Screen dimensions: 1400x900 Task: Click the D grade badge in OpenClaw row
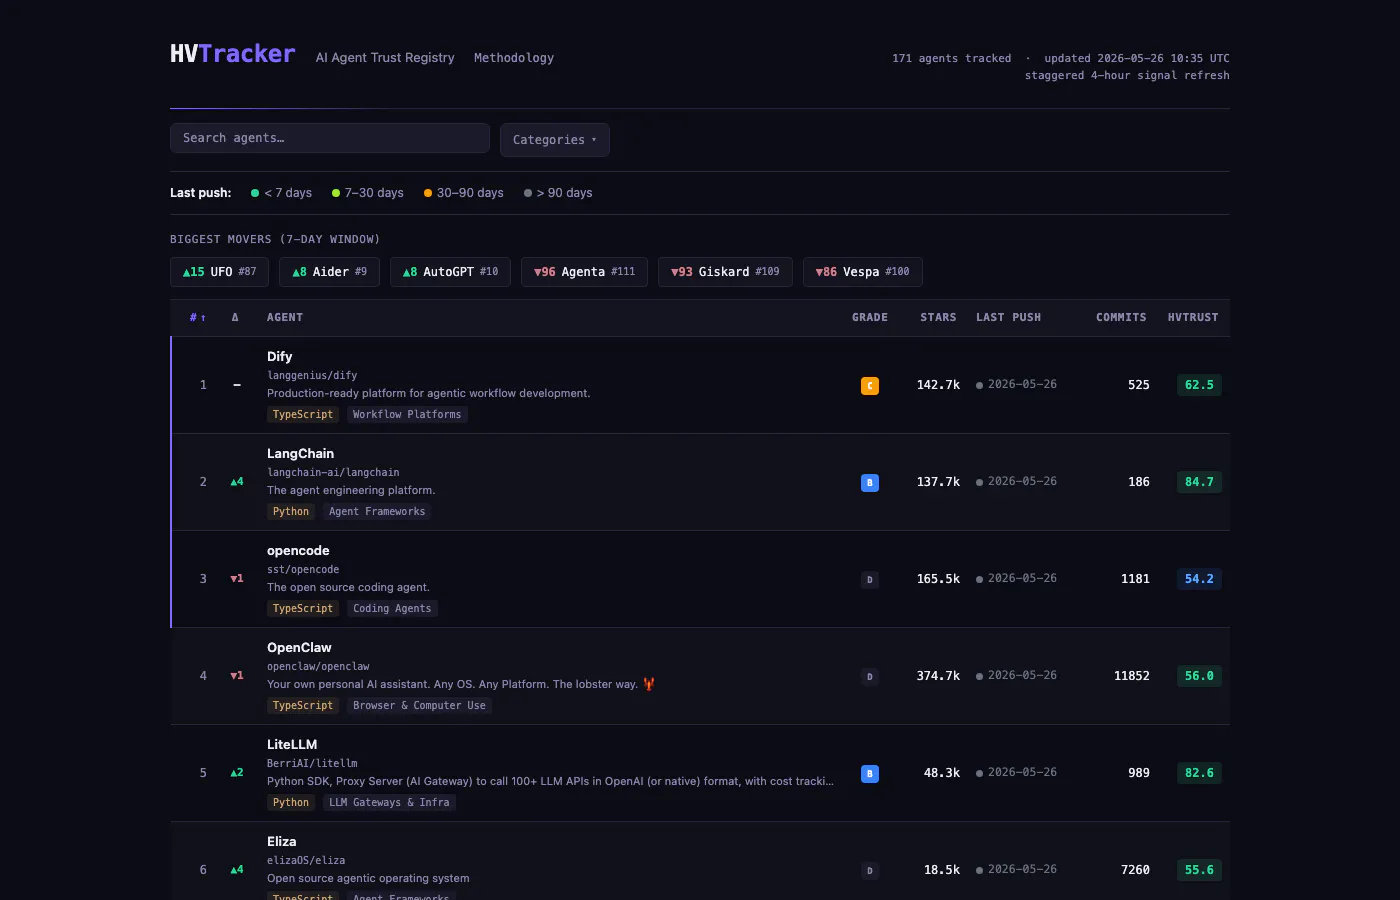pyautogui.click(x=870, y=676)
